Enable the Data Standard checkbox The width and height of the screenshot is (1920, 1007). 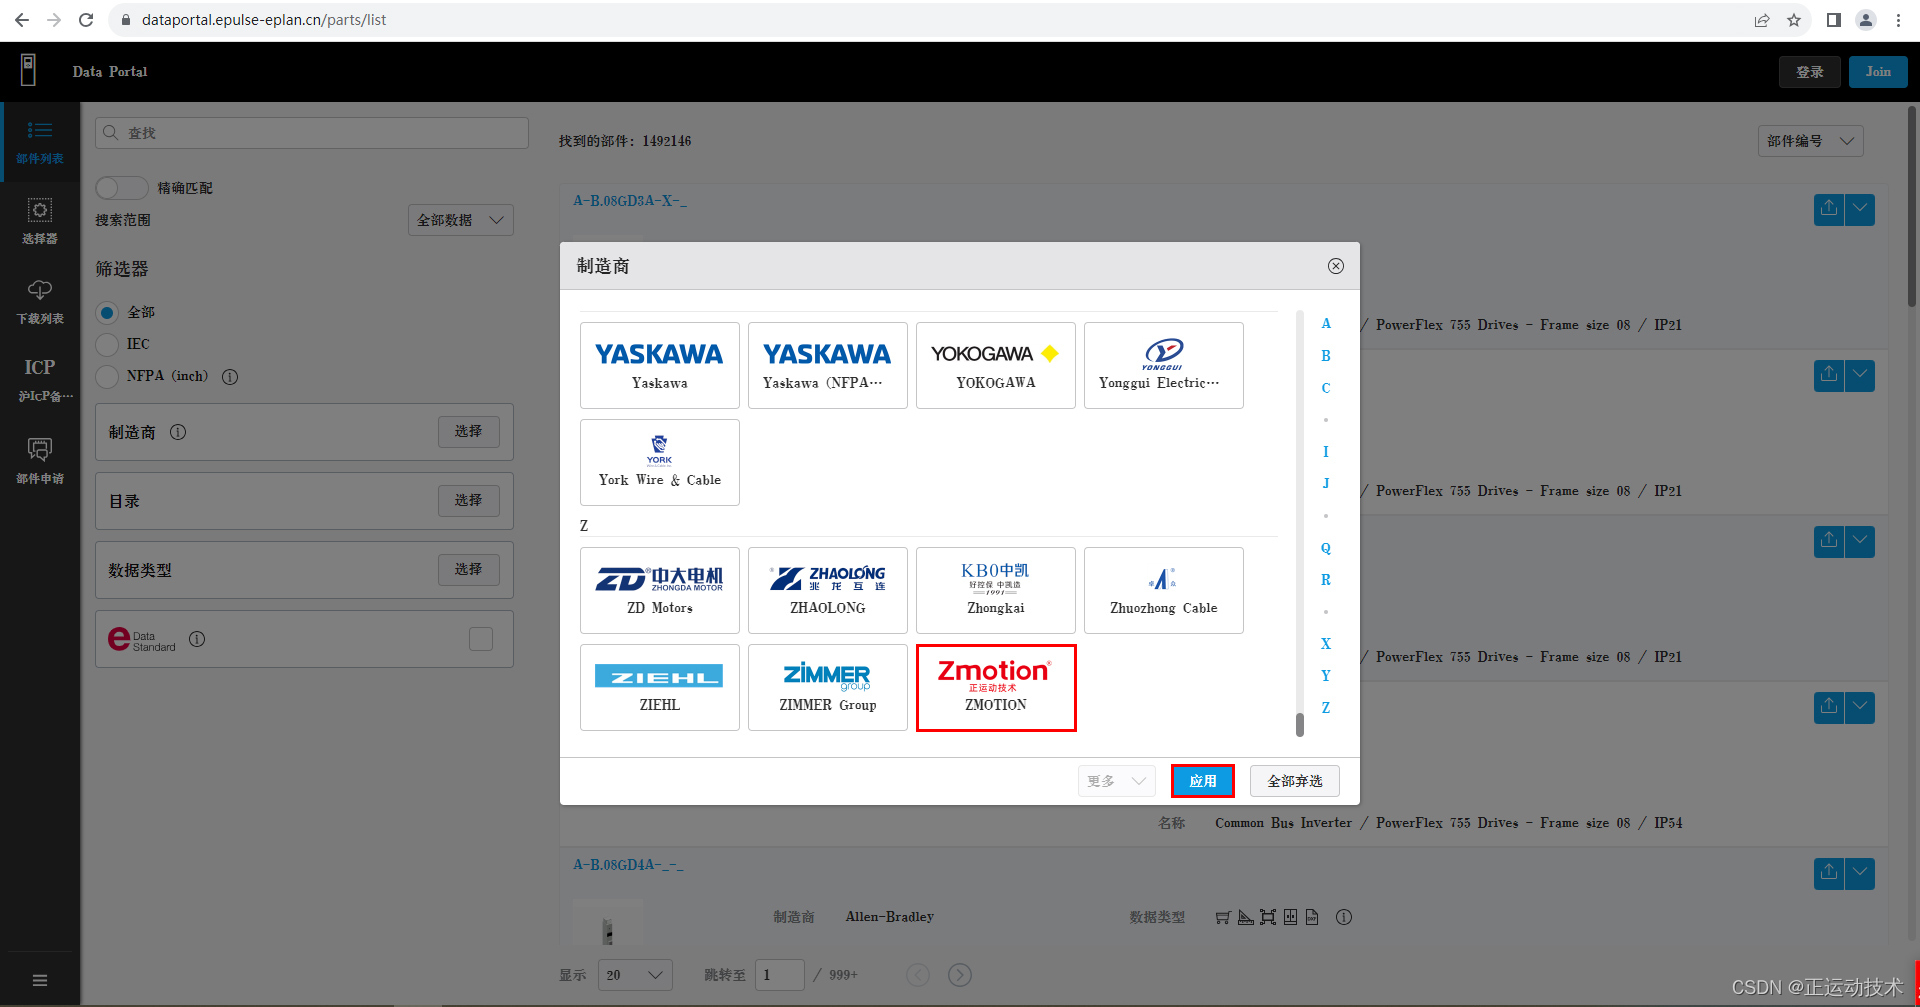(x=481, y=639)
